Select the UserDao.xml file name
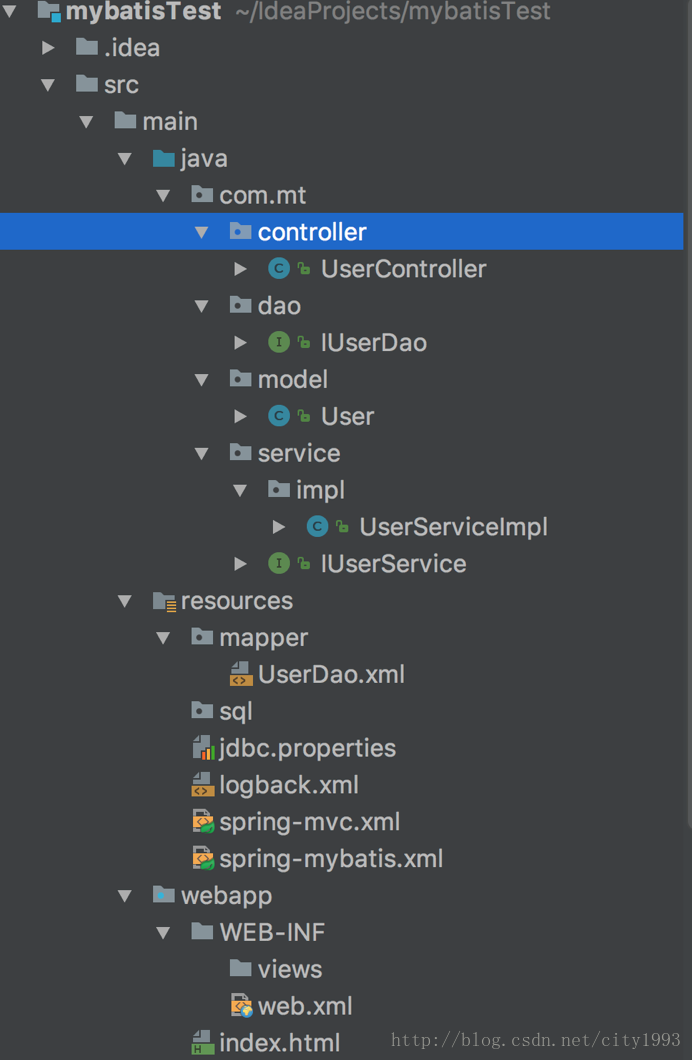 point(331,674)
